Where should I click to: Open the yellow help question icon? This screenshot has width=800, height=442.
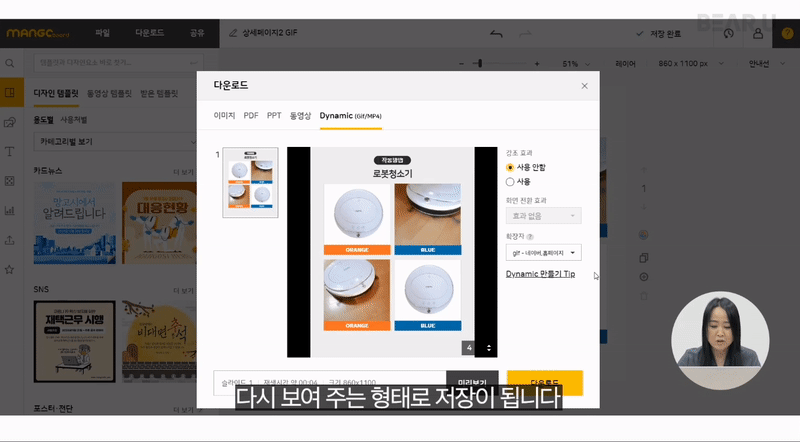pyautogui.click(x=787, y=33)
